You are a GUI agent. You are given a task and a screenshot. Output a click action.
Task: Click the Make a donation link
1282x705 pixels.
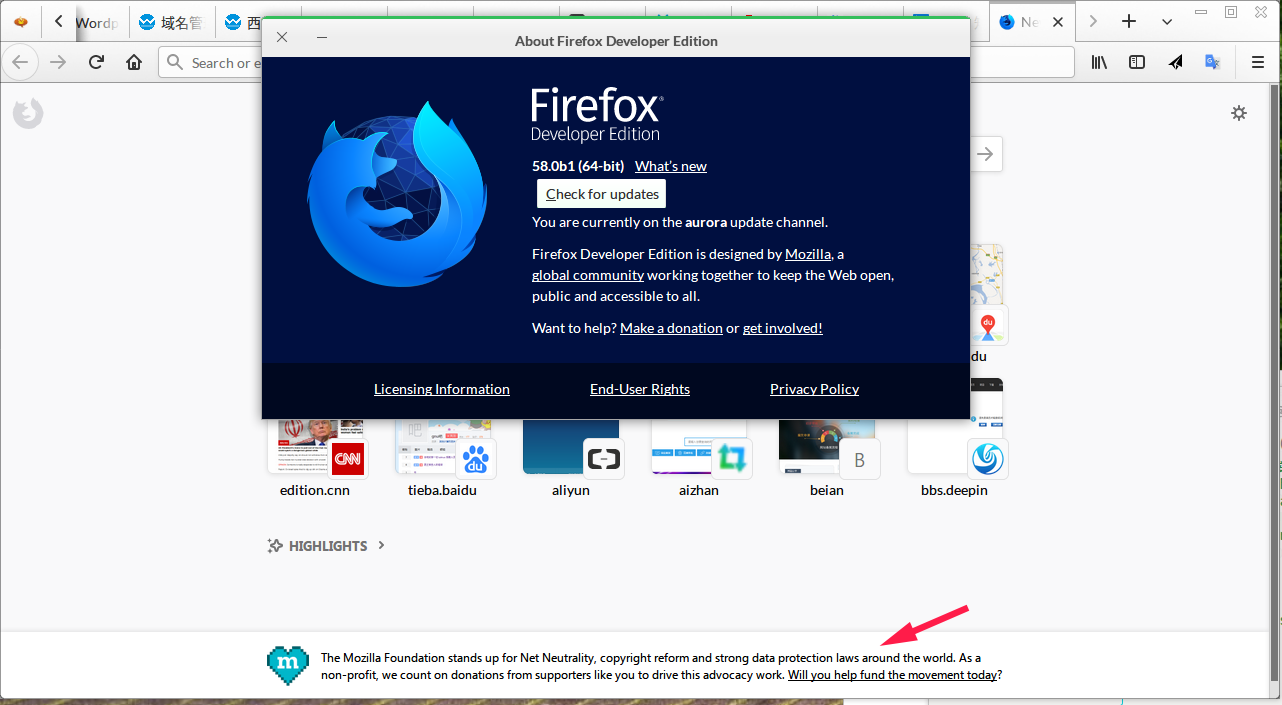671,328
